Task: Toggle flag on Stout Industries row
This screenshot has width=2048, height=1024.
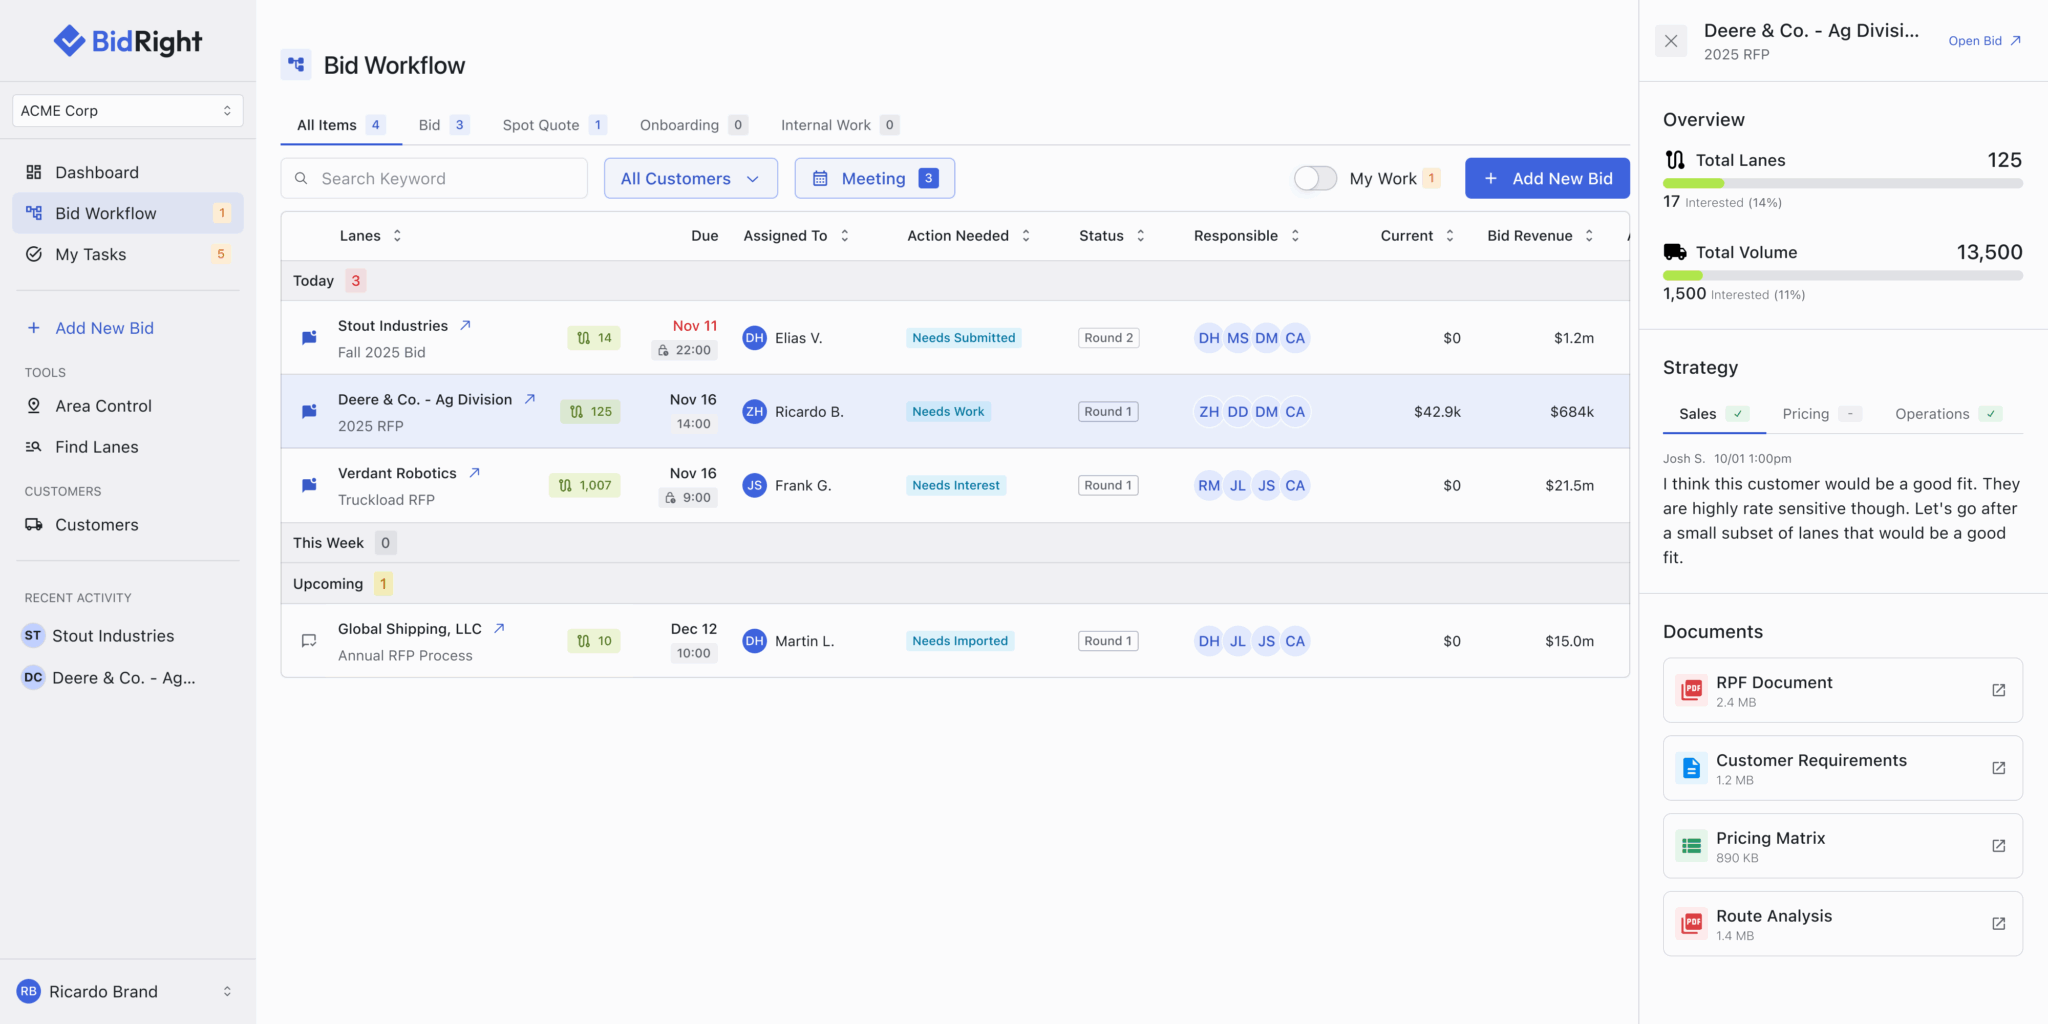Action: 309,338
